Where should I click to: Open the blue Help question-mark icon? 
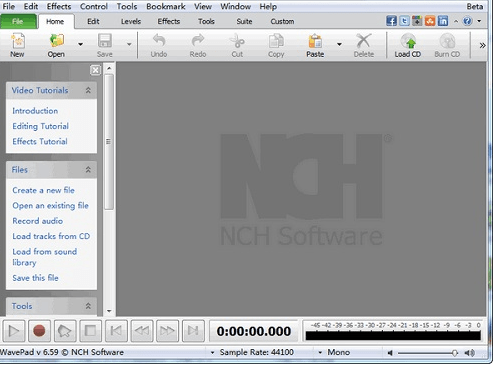[467, 21]
